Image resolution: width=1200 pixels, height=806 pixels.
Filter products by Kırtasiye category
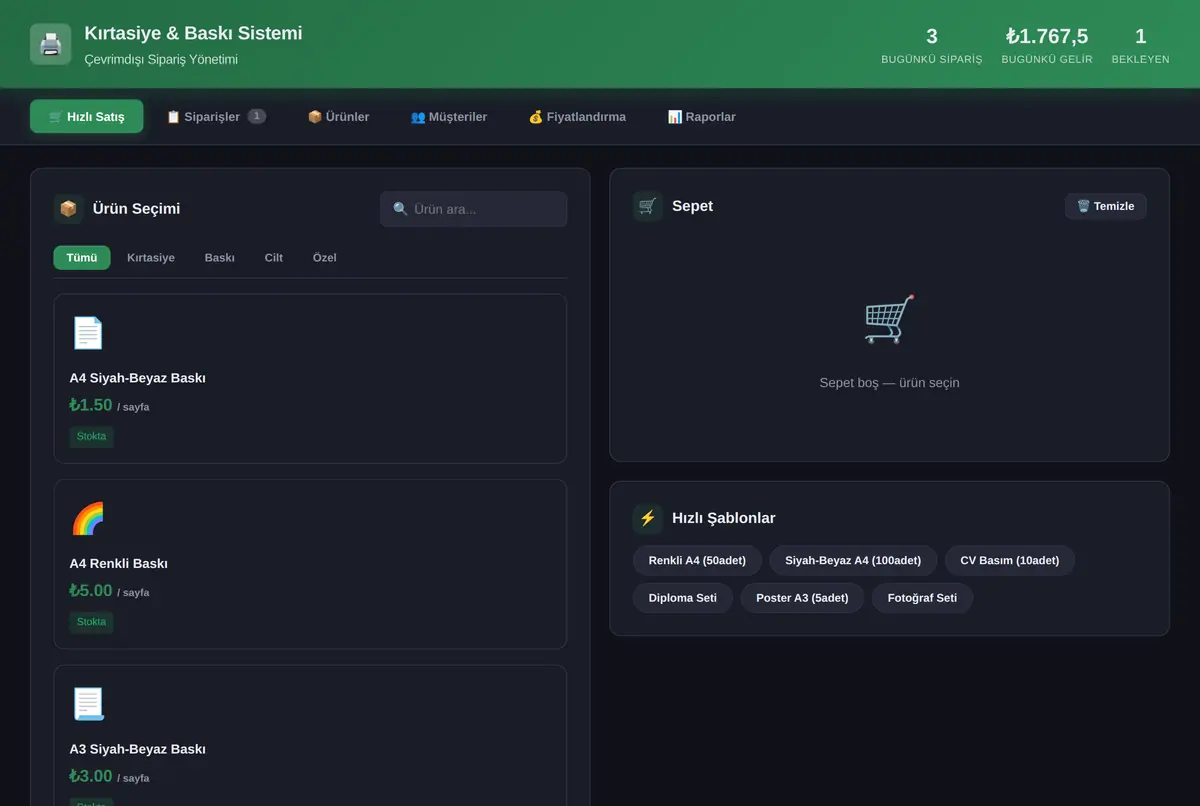tap(151, 258)
